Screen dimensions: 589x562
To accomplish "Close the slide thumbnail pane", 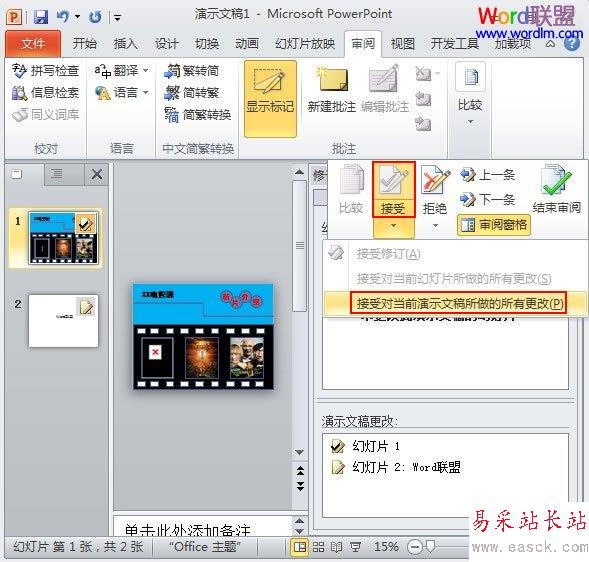I will (97, 174).
